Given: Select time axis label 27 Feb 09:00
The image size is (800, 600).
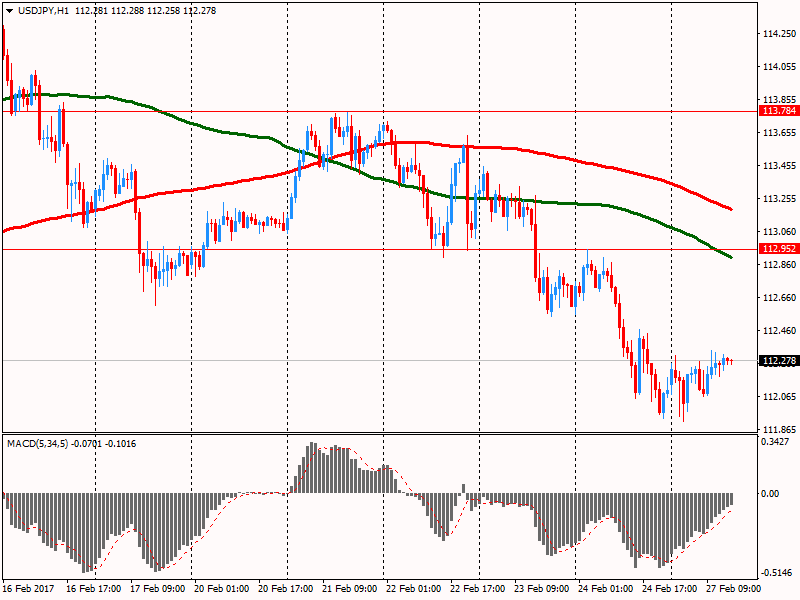Looking at the screenshot, I should pos(734,588).
